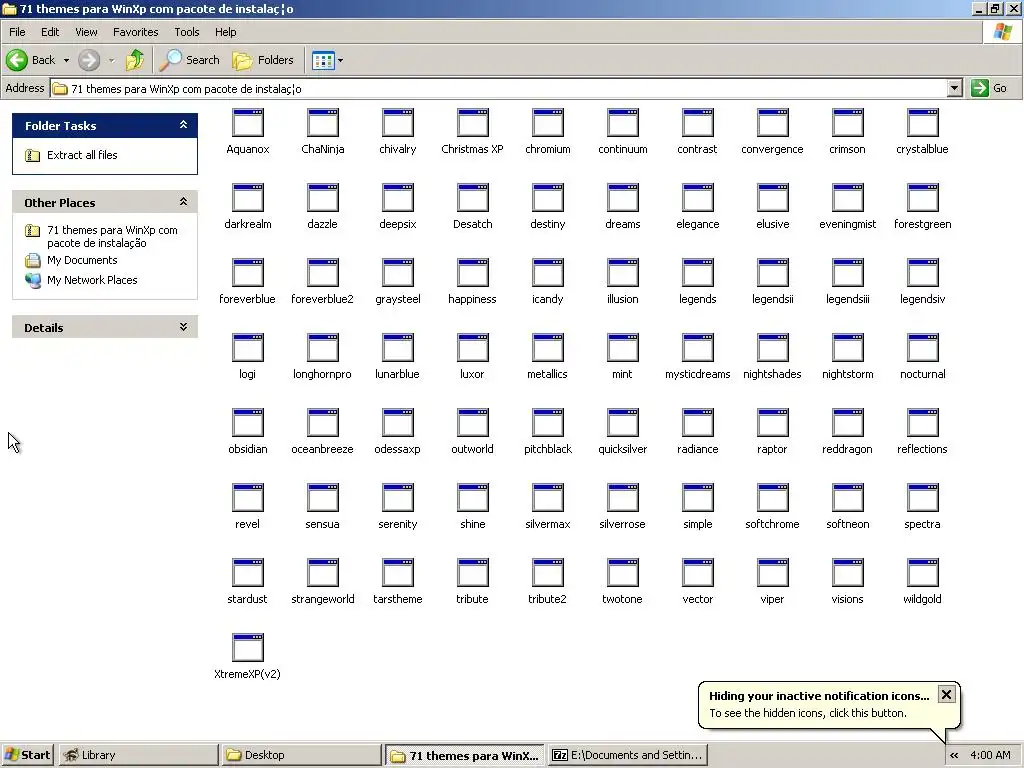Open the Tools menu

pos(187,32)
